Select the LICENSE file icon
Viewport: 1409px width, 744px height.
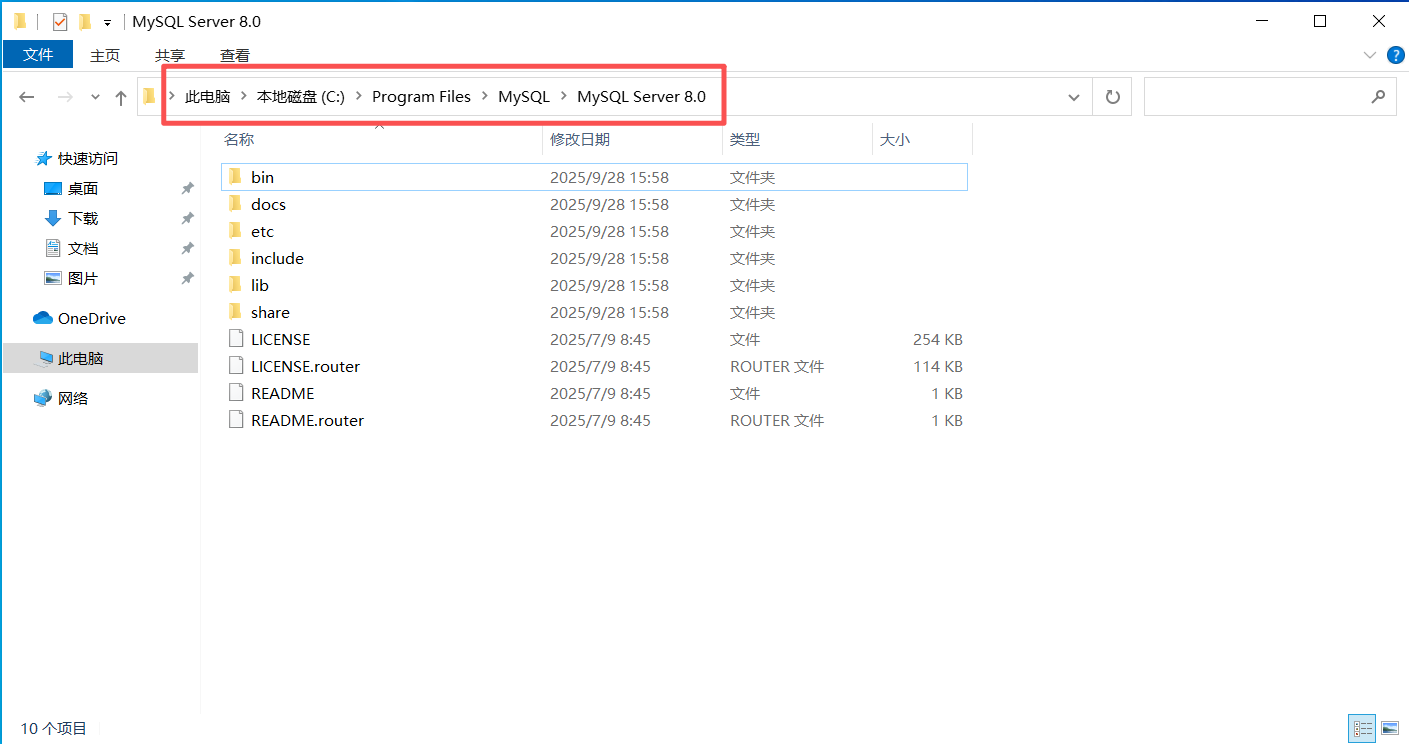[x=235, y=339]
